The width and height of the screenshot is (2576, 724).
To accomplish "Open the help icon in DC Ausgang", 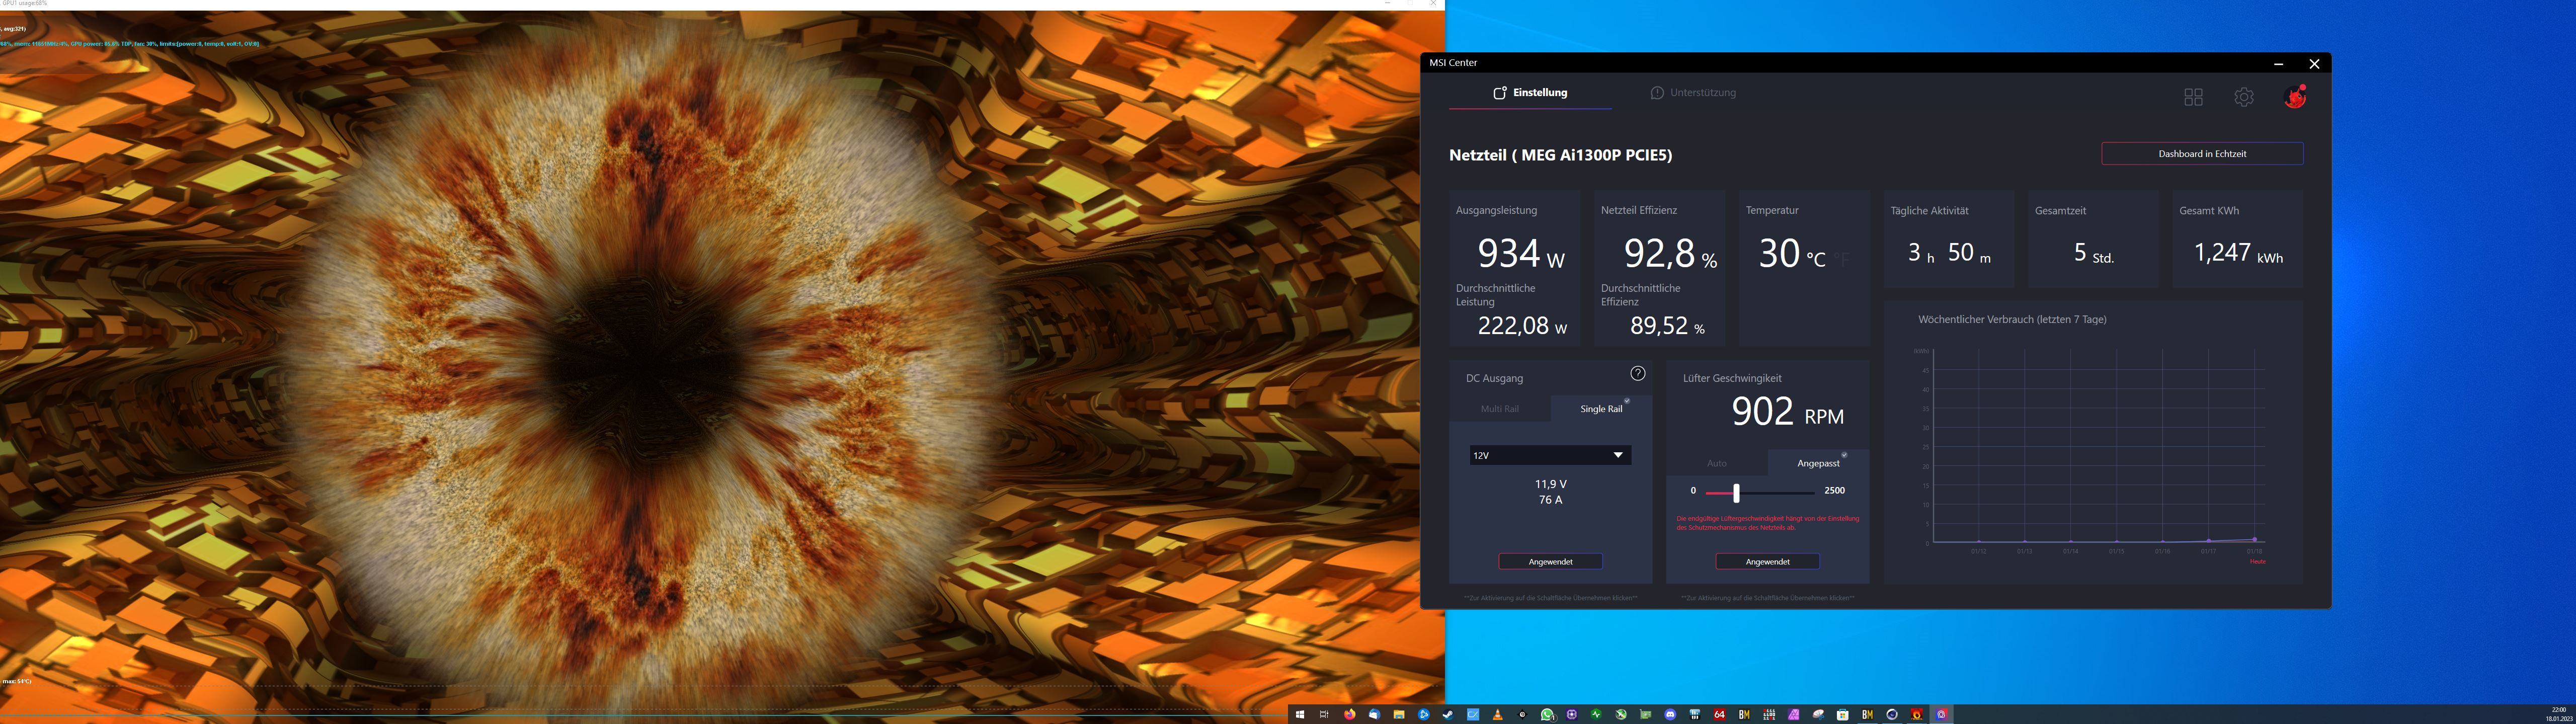I will click(1638, 373).
